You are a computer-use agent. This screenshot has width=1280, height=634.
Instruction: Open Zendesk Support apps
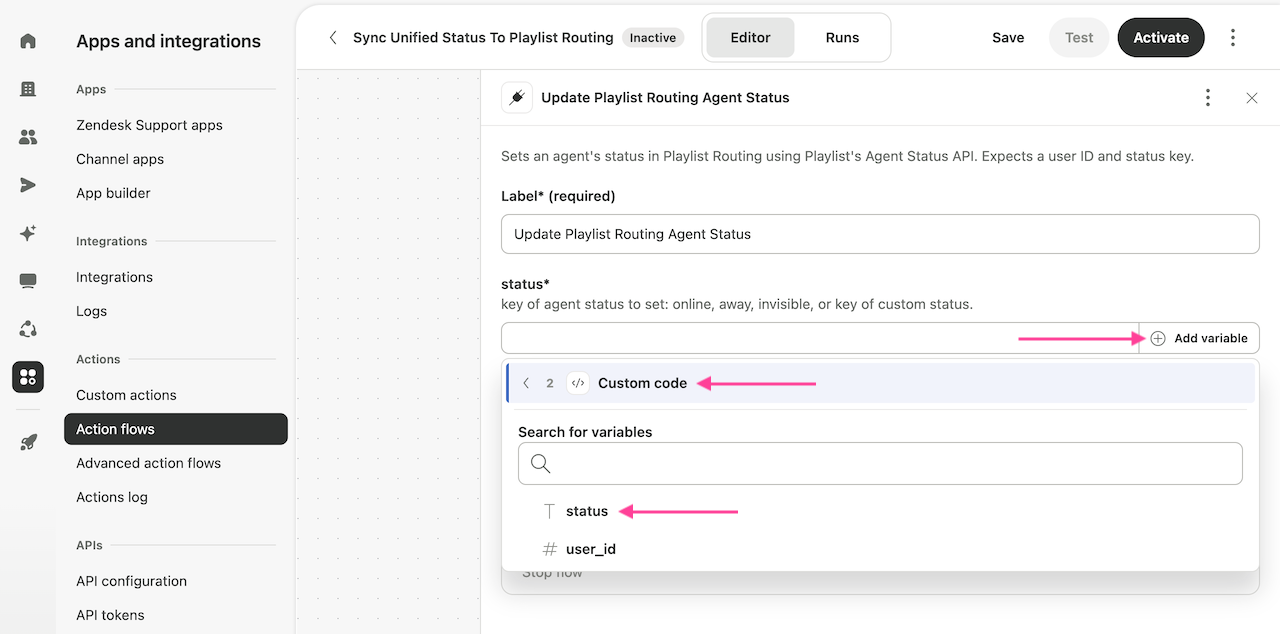pos(149,125)
